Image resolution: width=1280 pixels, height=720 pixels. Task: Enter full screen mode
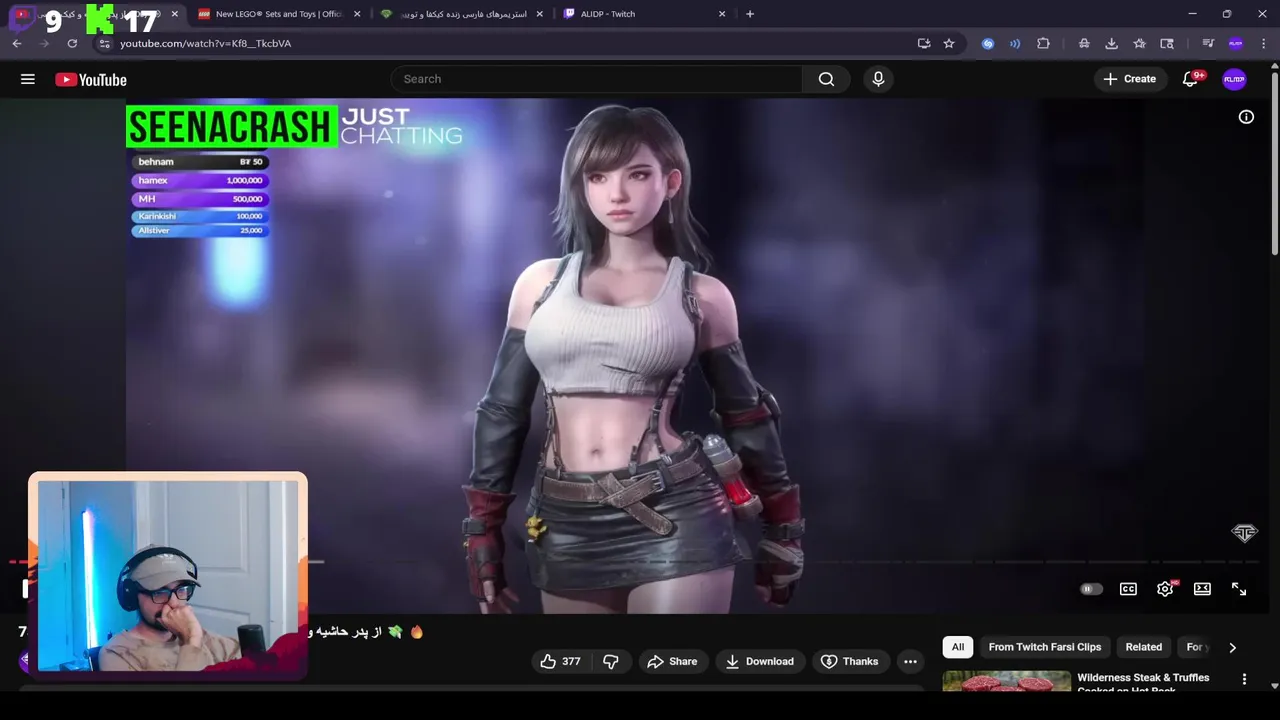[x=1239, y=589]
